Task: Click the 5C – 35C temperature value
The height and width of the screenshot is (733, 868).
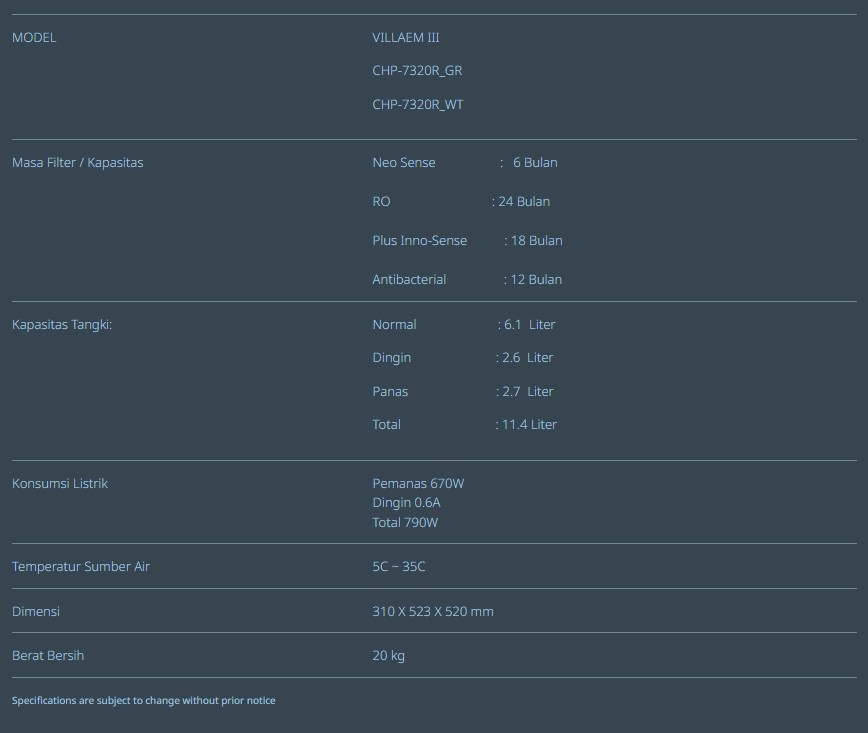Action: click(399, 567)
